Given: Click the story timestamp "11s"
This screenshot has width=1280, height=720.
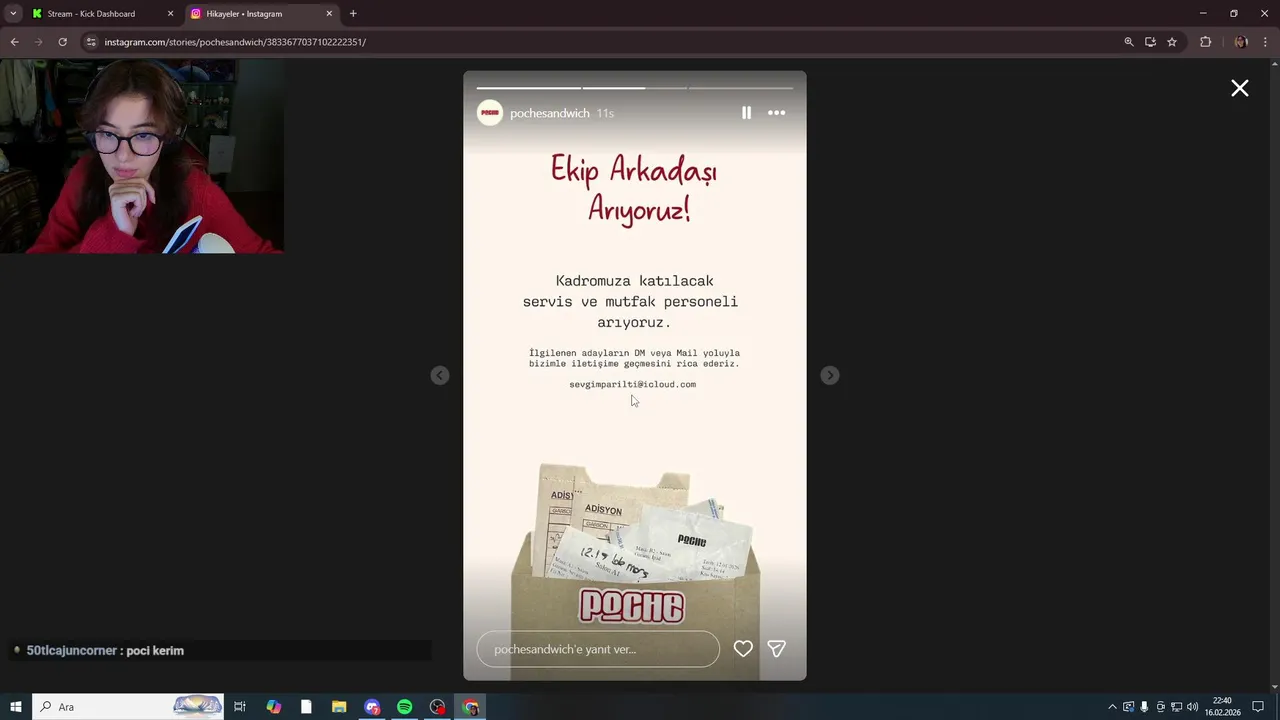Looking at the screenshot, I should coord(605,114).
